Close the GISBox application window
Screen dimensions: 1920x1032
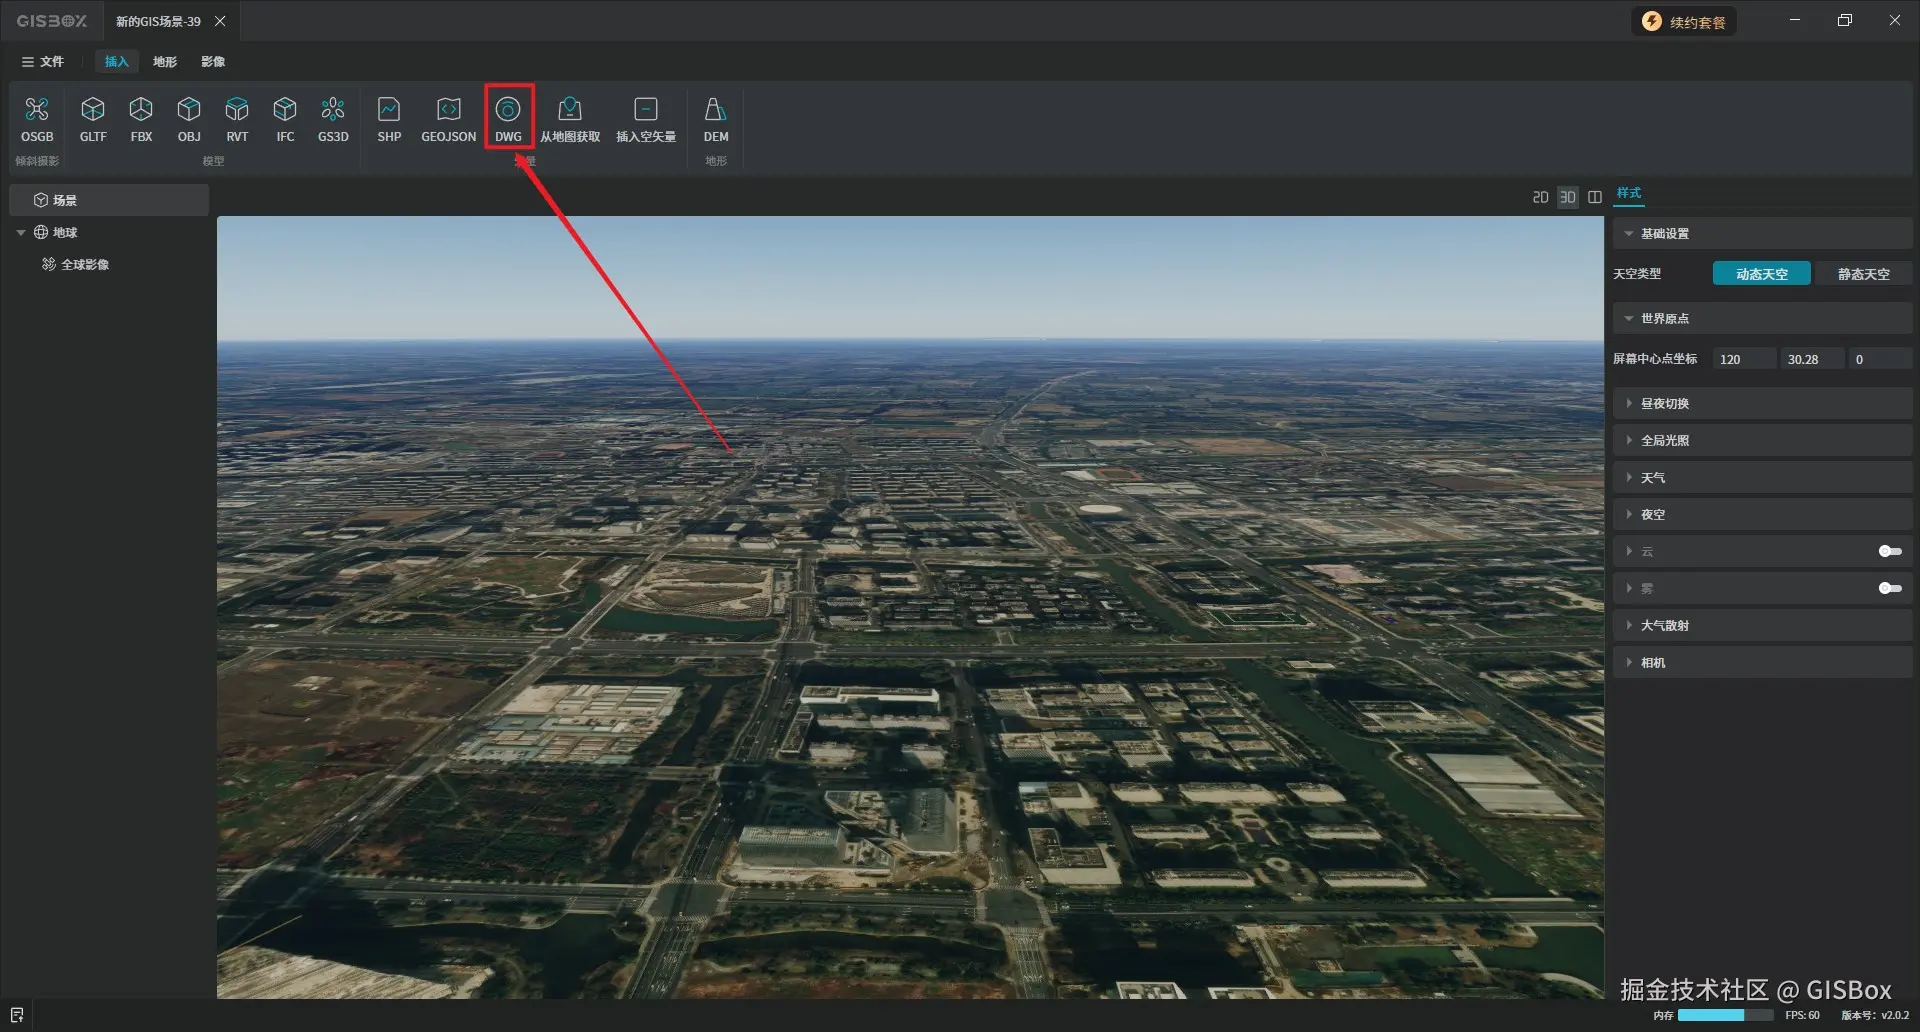1895,20
